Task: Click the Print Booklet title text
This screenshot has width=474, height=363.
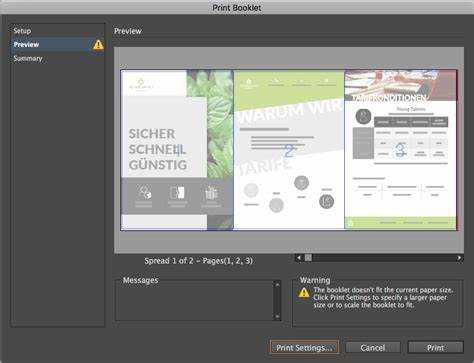Action: [x=237, y=8]
